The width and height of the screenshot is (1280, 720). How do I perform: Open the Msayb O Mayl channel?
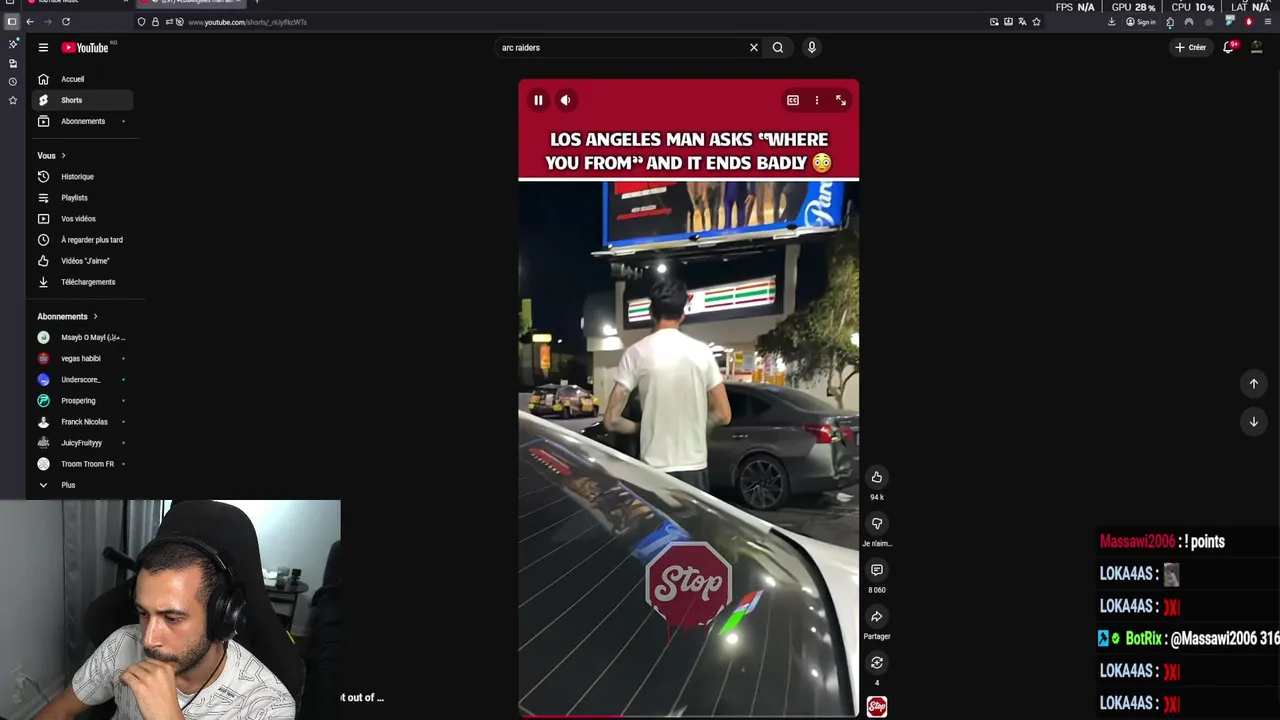click(81, 337)
